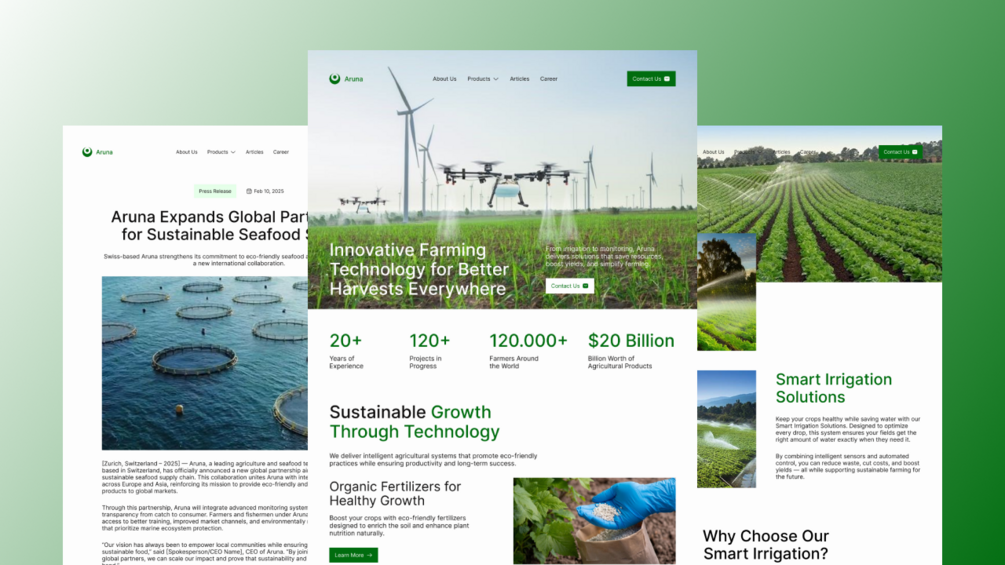
Task: Click Why Choose Our Smart Irrigation heading
Action: (766, 545)
